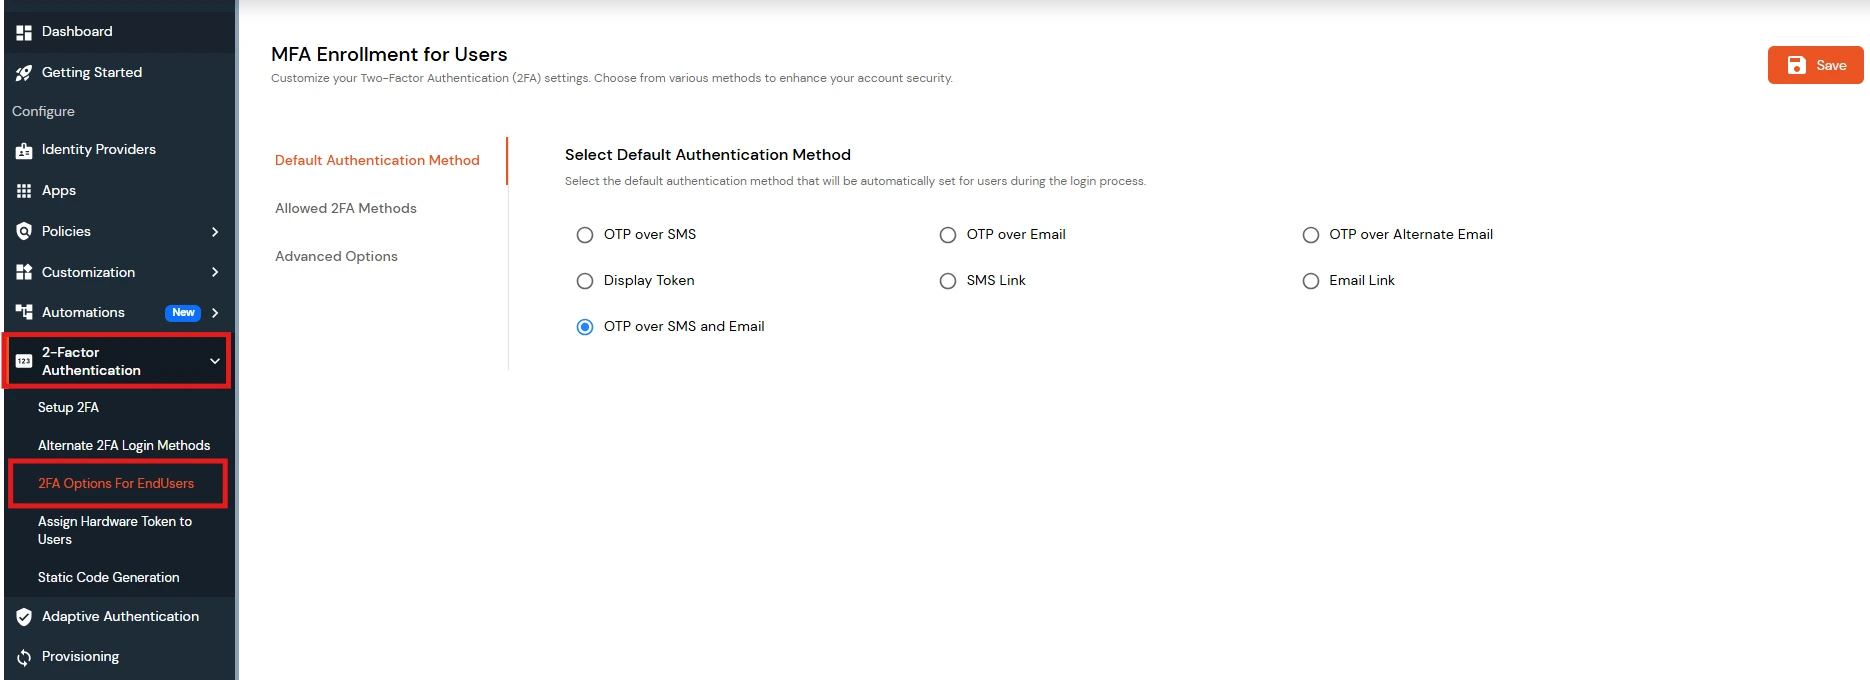The width and height of the screenshot is (1870, 680).
Task: Select the Getting Started rocket icon
Action: point(23,72)
